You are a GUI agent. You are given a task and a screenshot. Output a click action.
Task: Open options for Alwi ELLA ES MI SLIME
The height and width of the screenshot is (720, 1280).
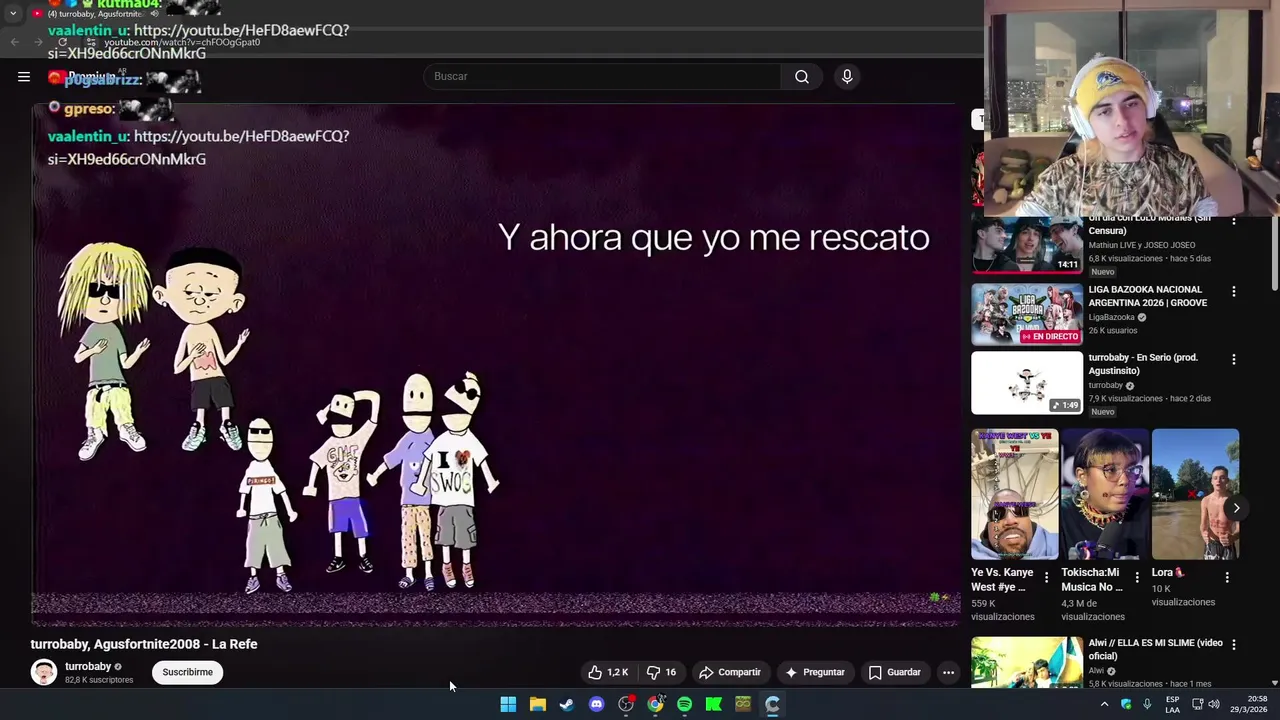tap(1233, 645)
